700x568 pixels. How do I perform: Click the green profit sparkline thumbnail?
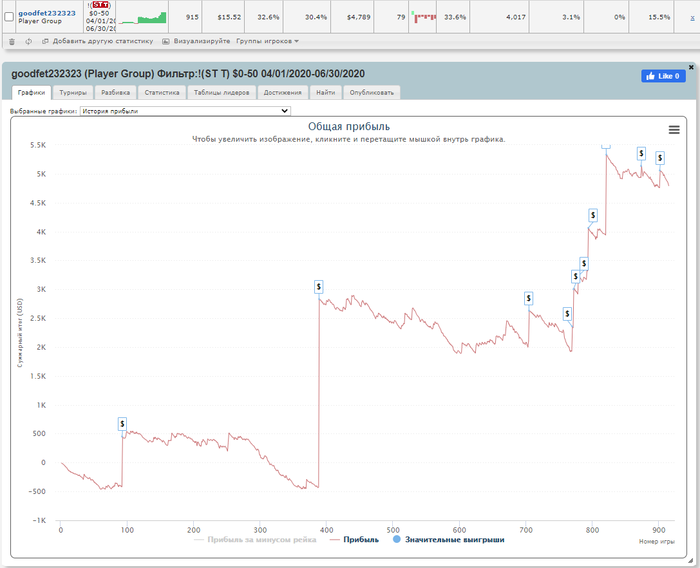[142, 17]
